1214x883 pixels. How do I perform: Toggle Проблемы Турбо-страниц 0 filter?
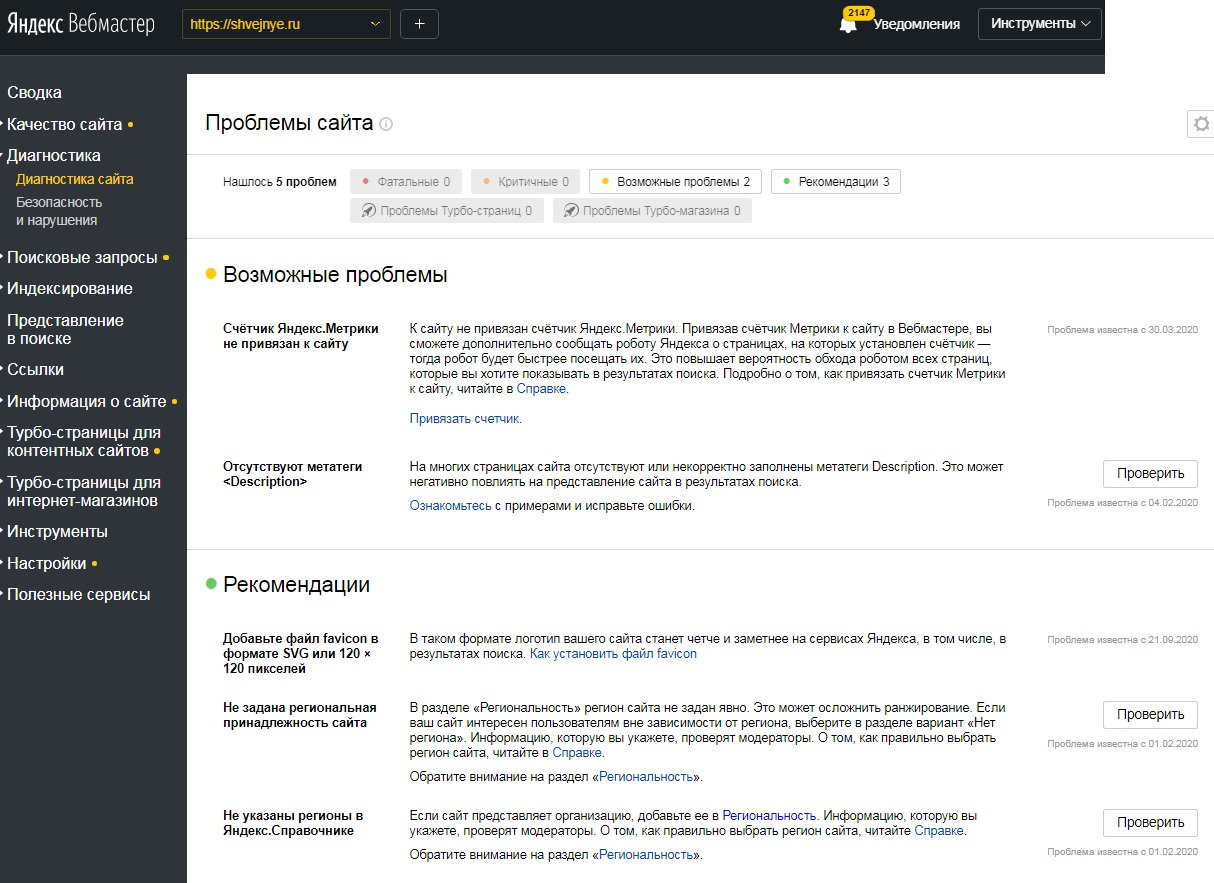tap(447, 211)
